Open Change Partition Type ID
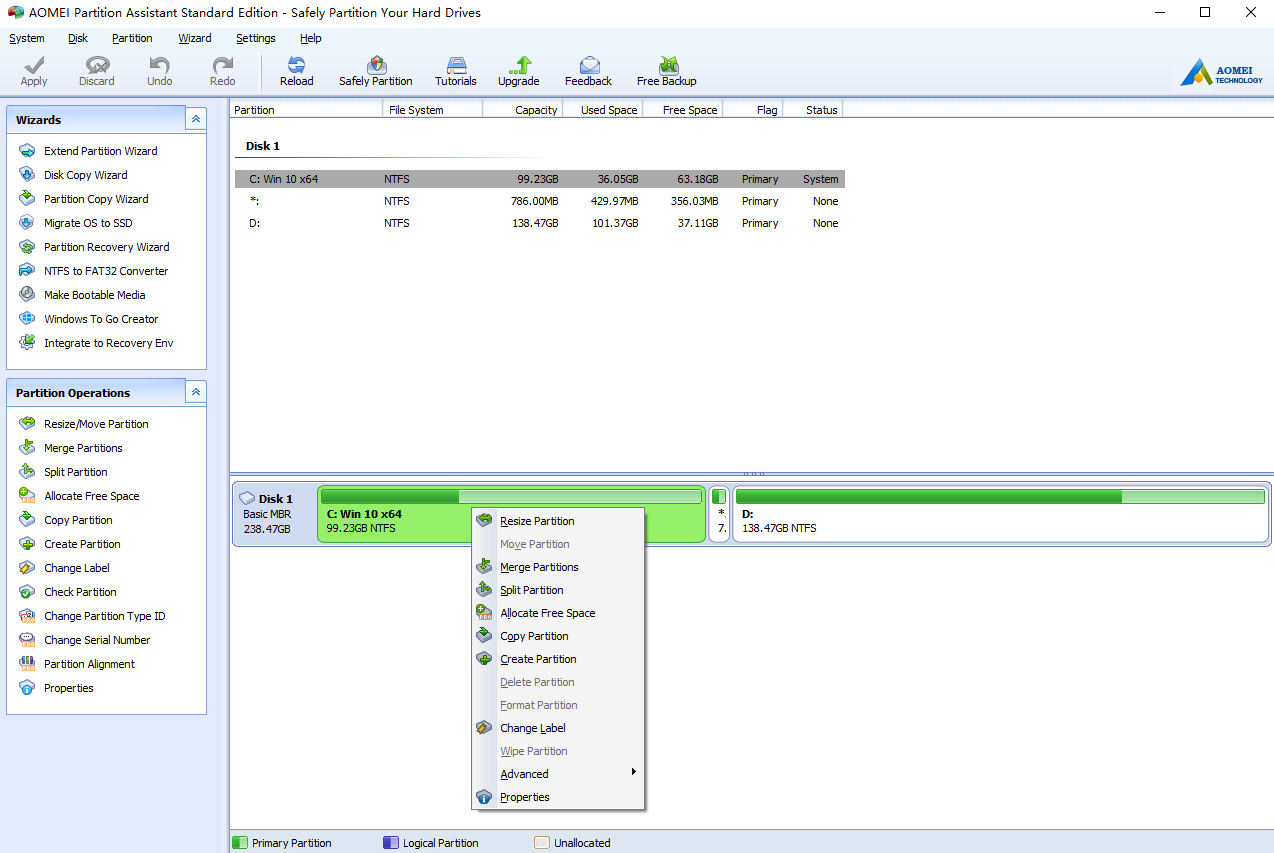Image resolution: width=1274 pixels, height=853 pixels. (104, 616)
